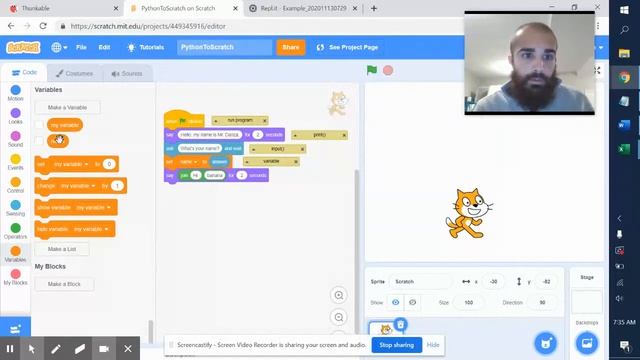The width and height of the screenshot is (640, 360).
Task: Open the Looks blocks category
Action: 16,116
